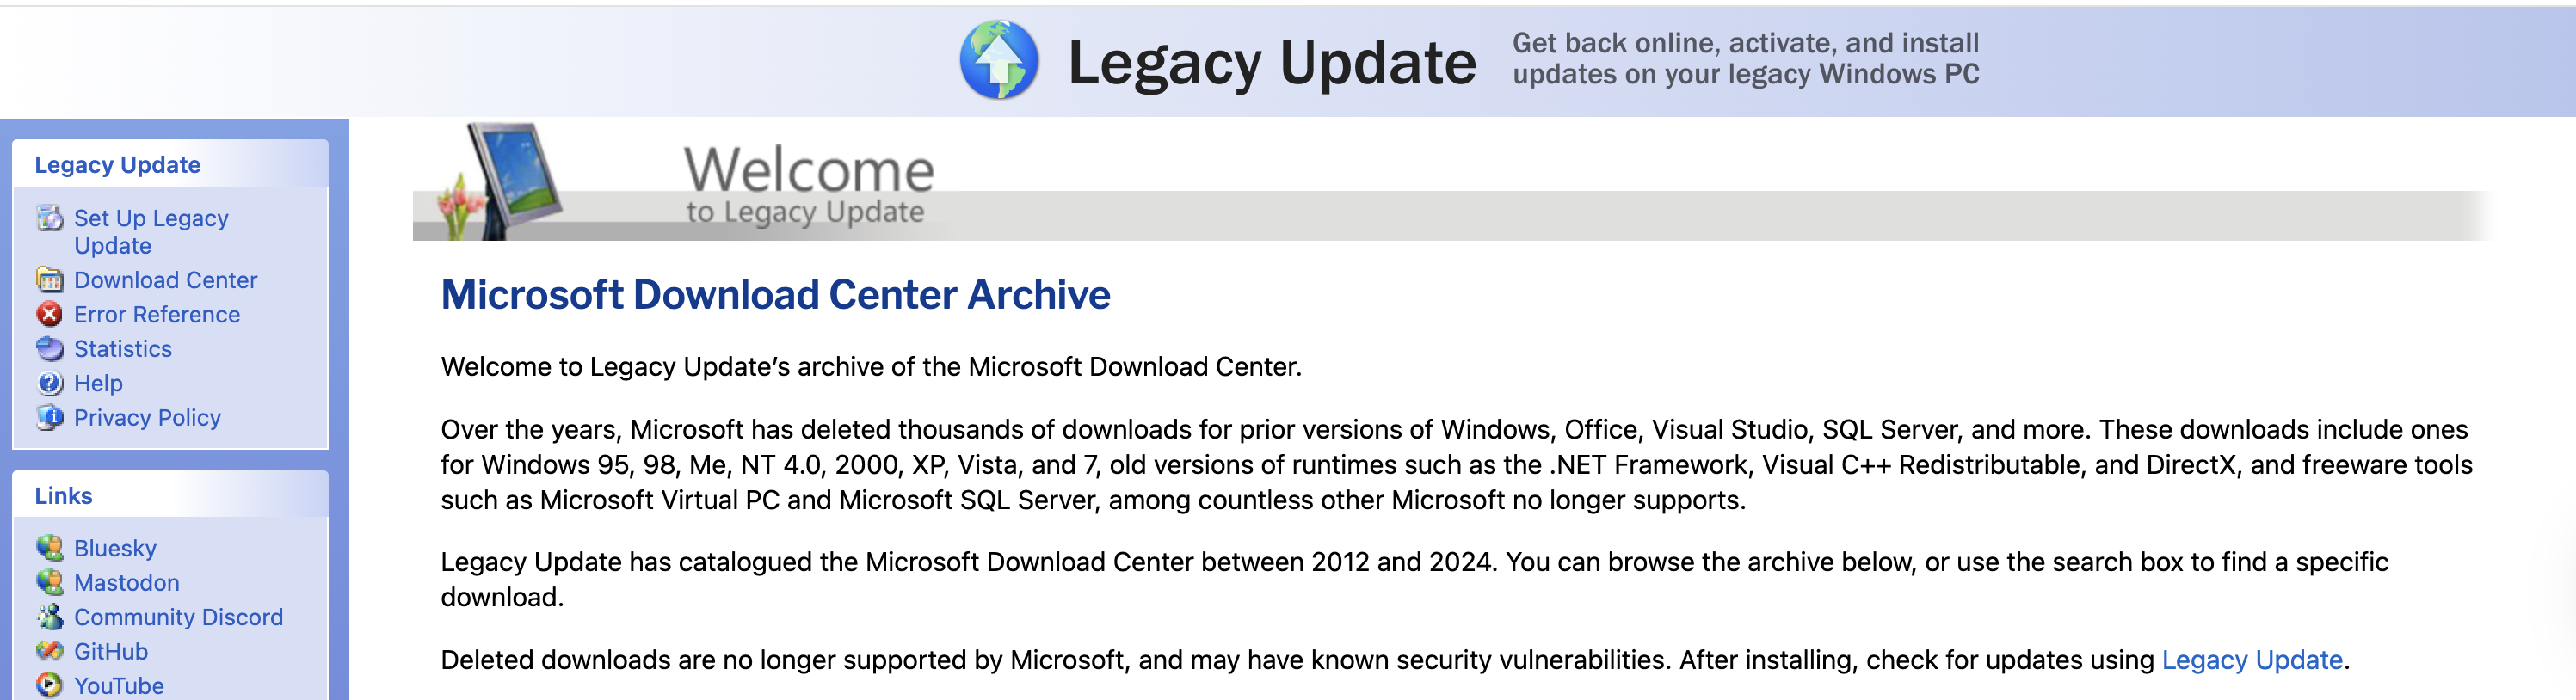Image resolution: width=2576 pixels, height=700 pixels.
Task: Select the Privacy Policy icon
Action: [x=48, y=418]
